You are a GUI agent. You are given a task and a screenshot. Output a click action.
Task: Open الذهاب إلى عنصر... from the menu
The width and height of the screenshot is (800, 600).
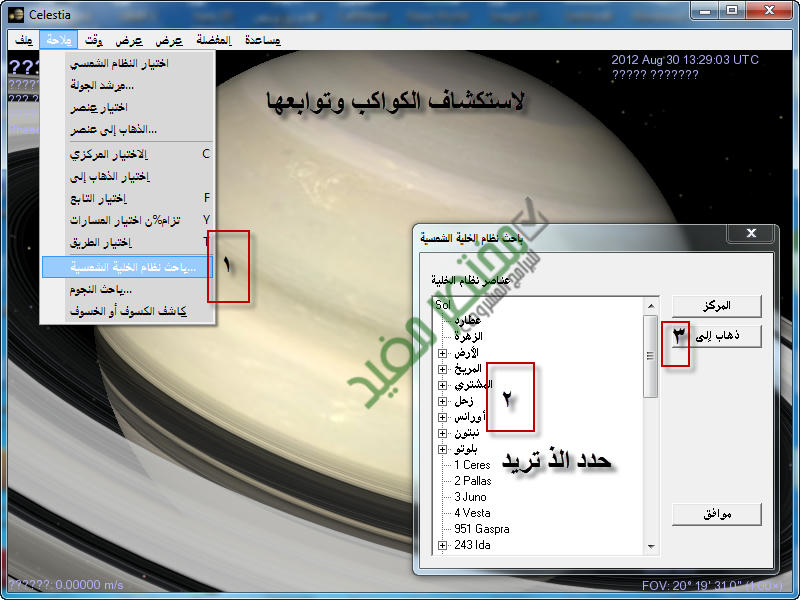pos(127,130)
